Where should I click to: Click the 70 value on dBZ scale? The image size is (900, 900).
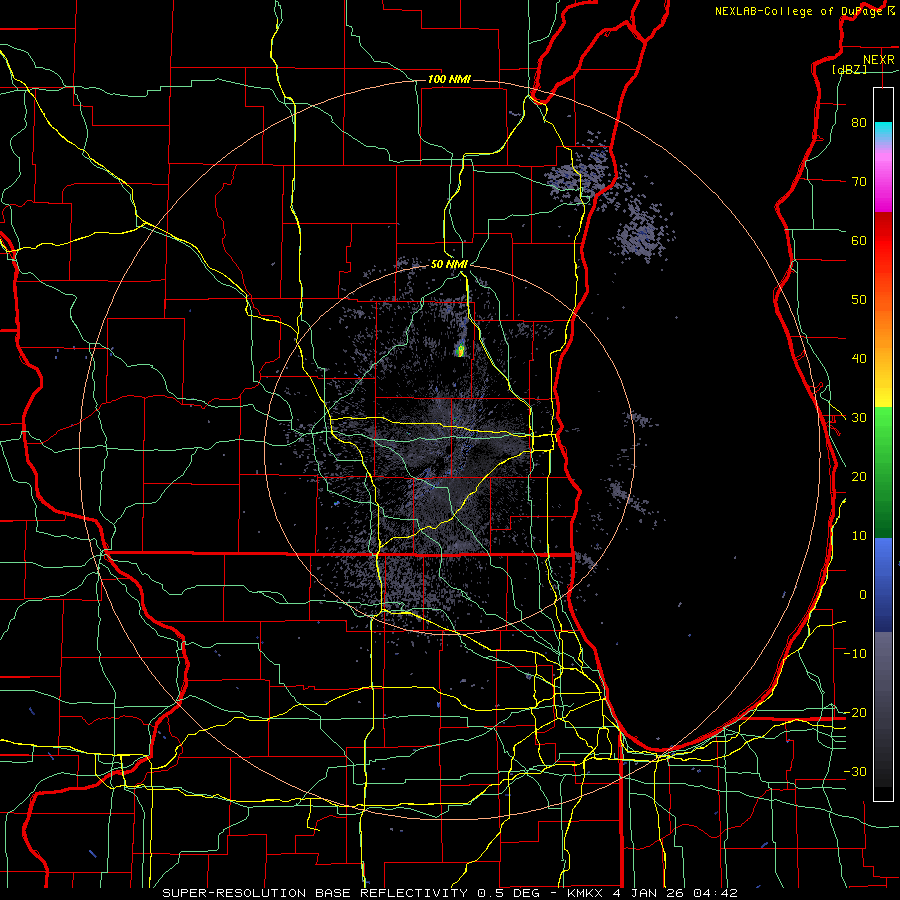click(859, 181)
